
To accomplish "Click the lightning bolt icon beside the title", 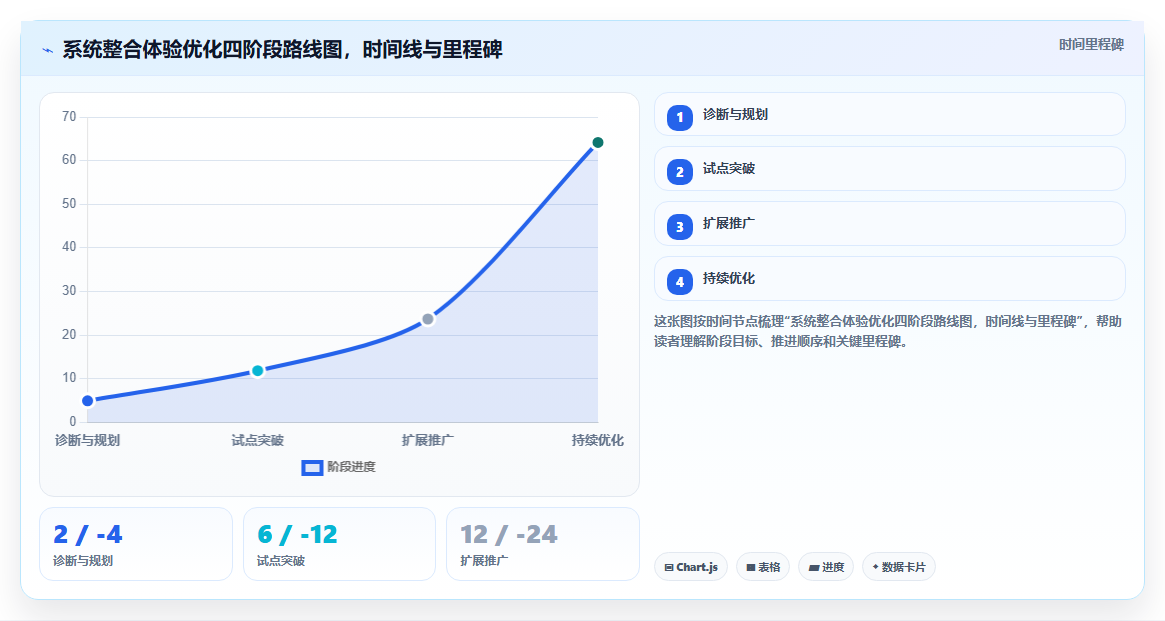I will point(48,51).
